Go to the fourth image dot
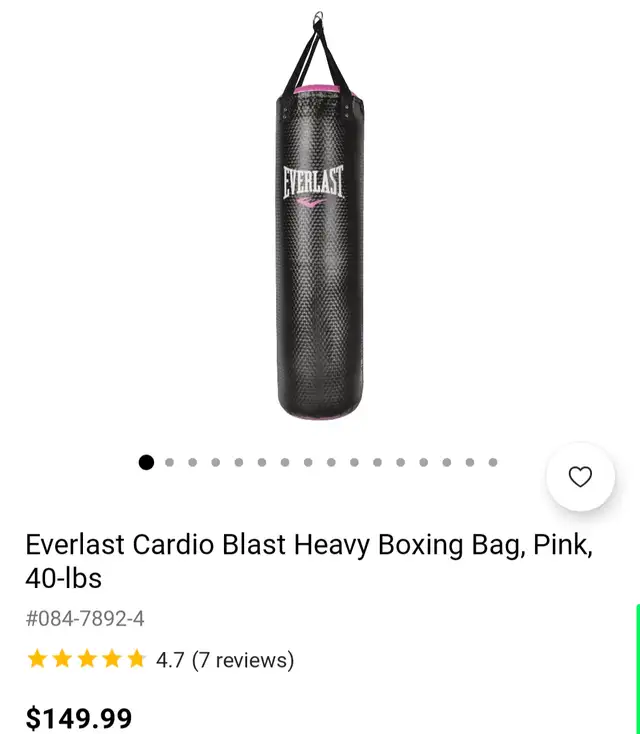 [215, 462]
